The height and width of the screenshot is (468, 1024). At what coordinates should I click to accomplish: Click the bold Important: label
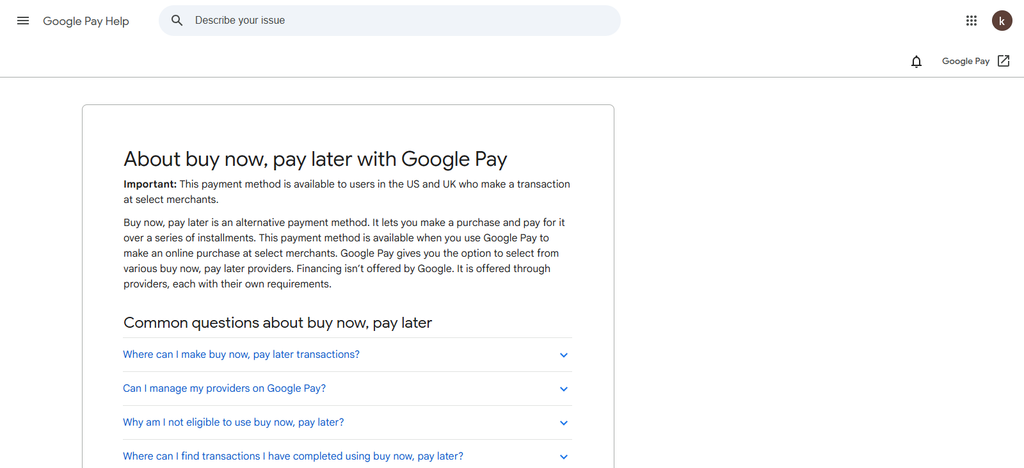[150, 184]
